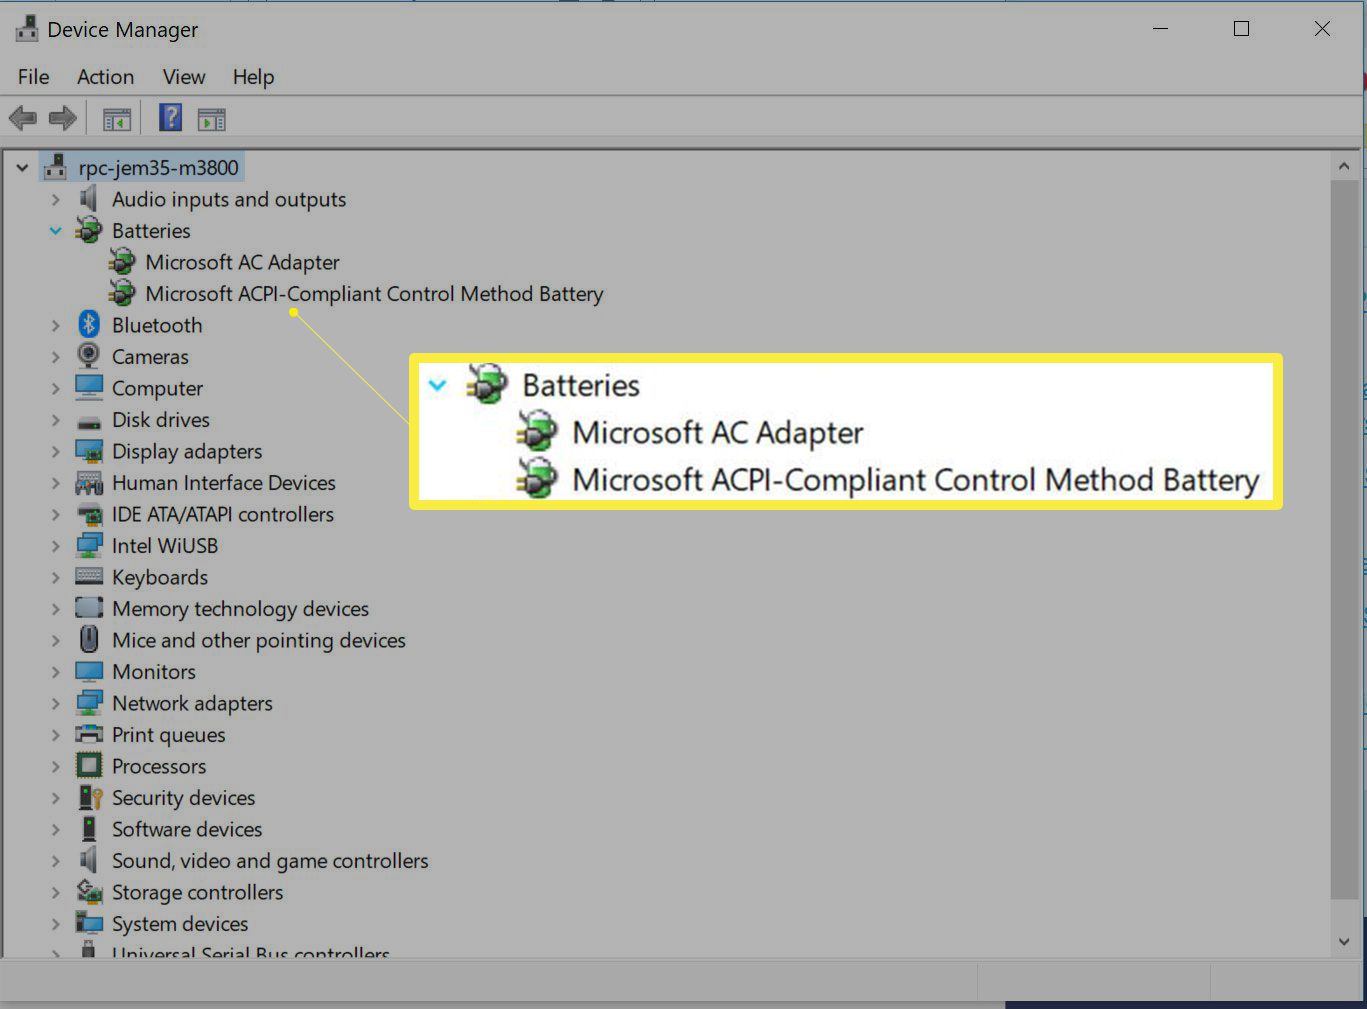Image resolution: width=1367 pixels, height=1009 pixels.
Task: Open the File menu
Action: coord(33,77)
